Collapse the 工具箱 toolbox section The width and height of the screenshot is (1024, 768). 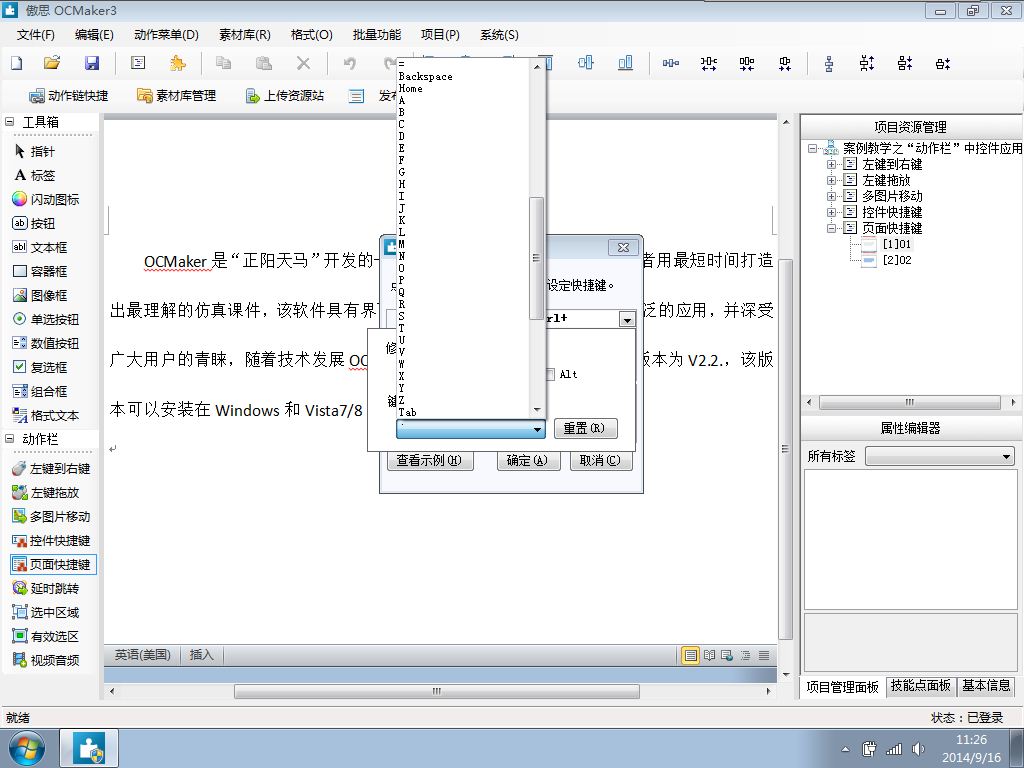(x=10, y=121)
